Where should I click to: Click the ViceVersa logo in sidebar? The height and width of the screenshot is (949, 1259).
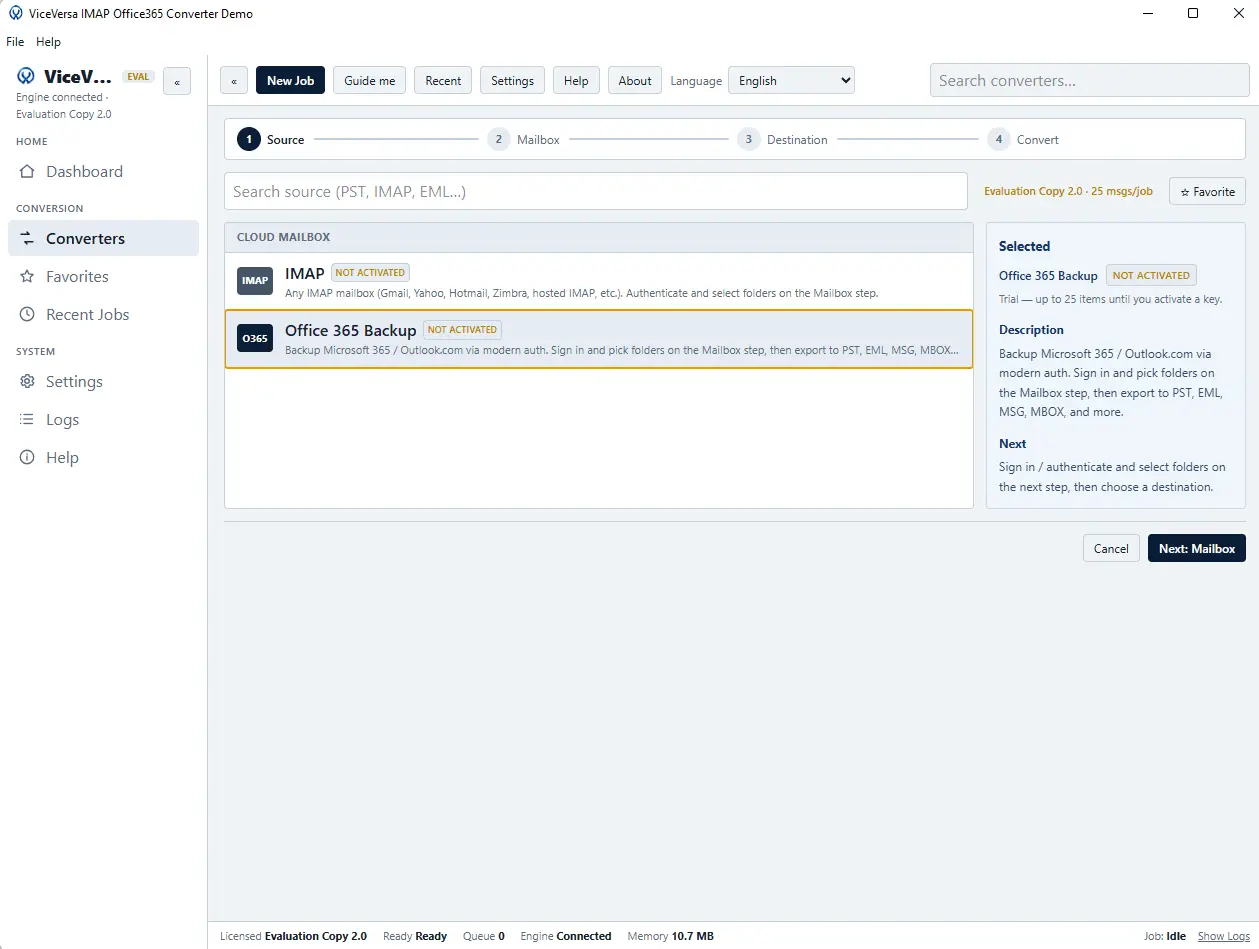(x=26, y=76)
